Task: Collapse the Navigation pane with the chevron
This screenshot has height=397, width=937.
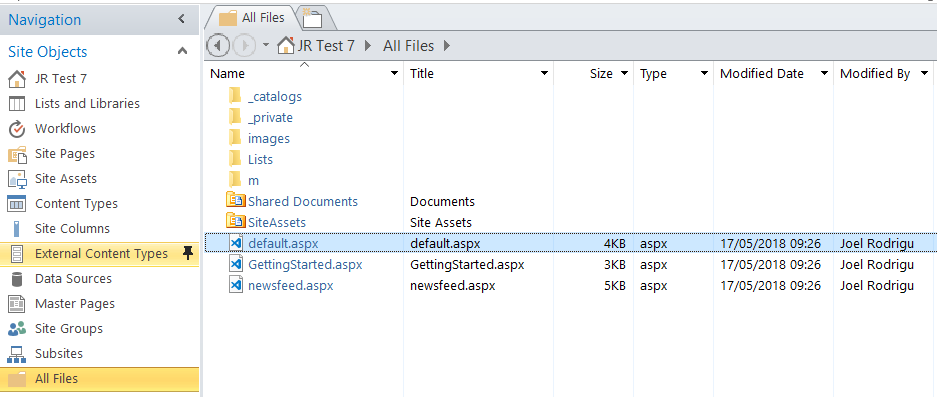Action: pos(182,20)
